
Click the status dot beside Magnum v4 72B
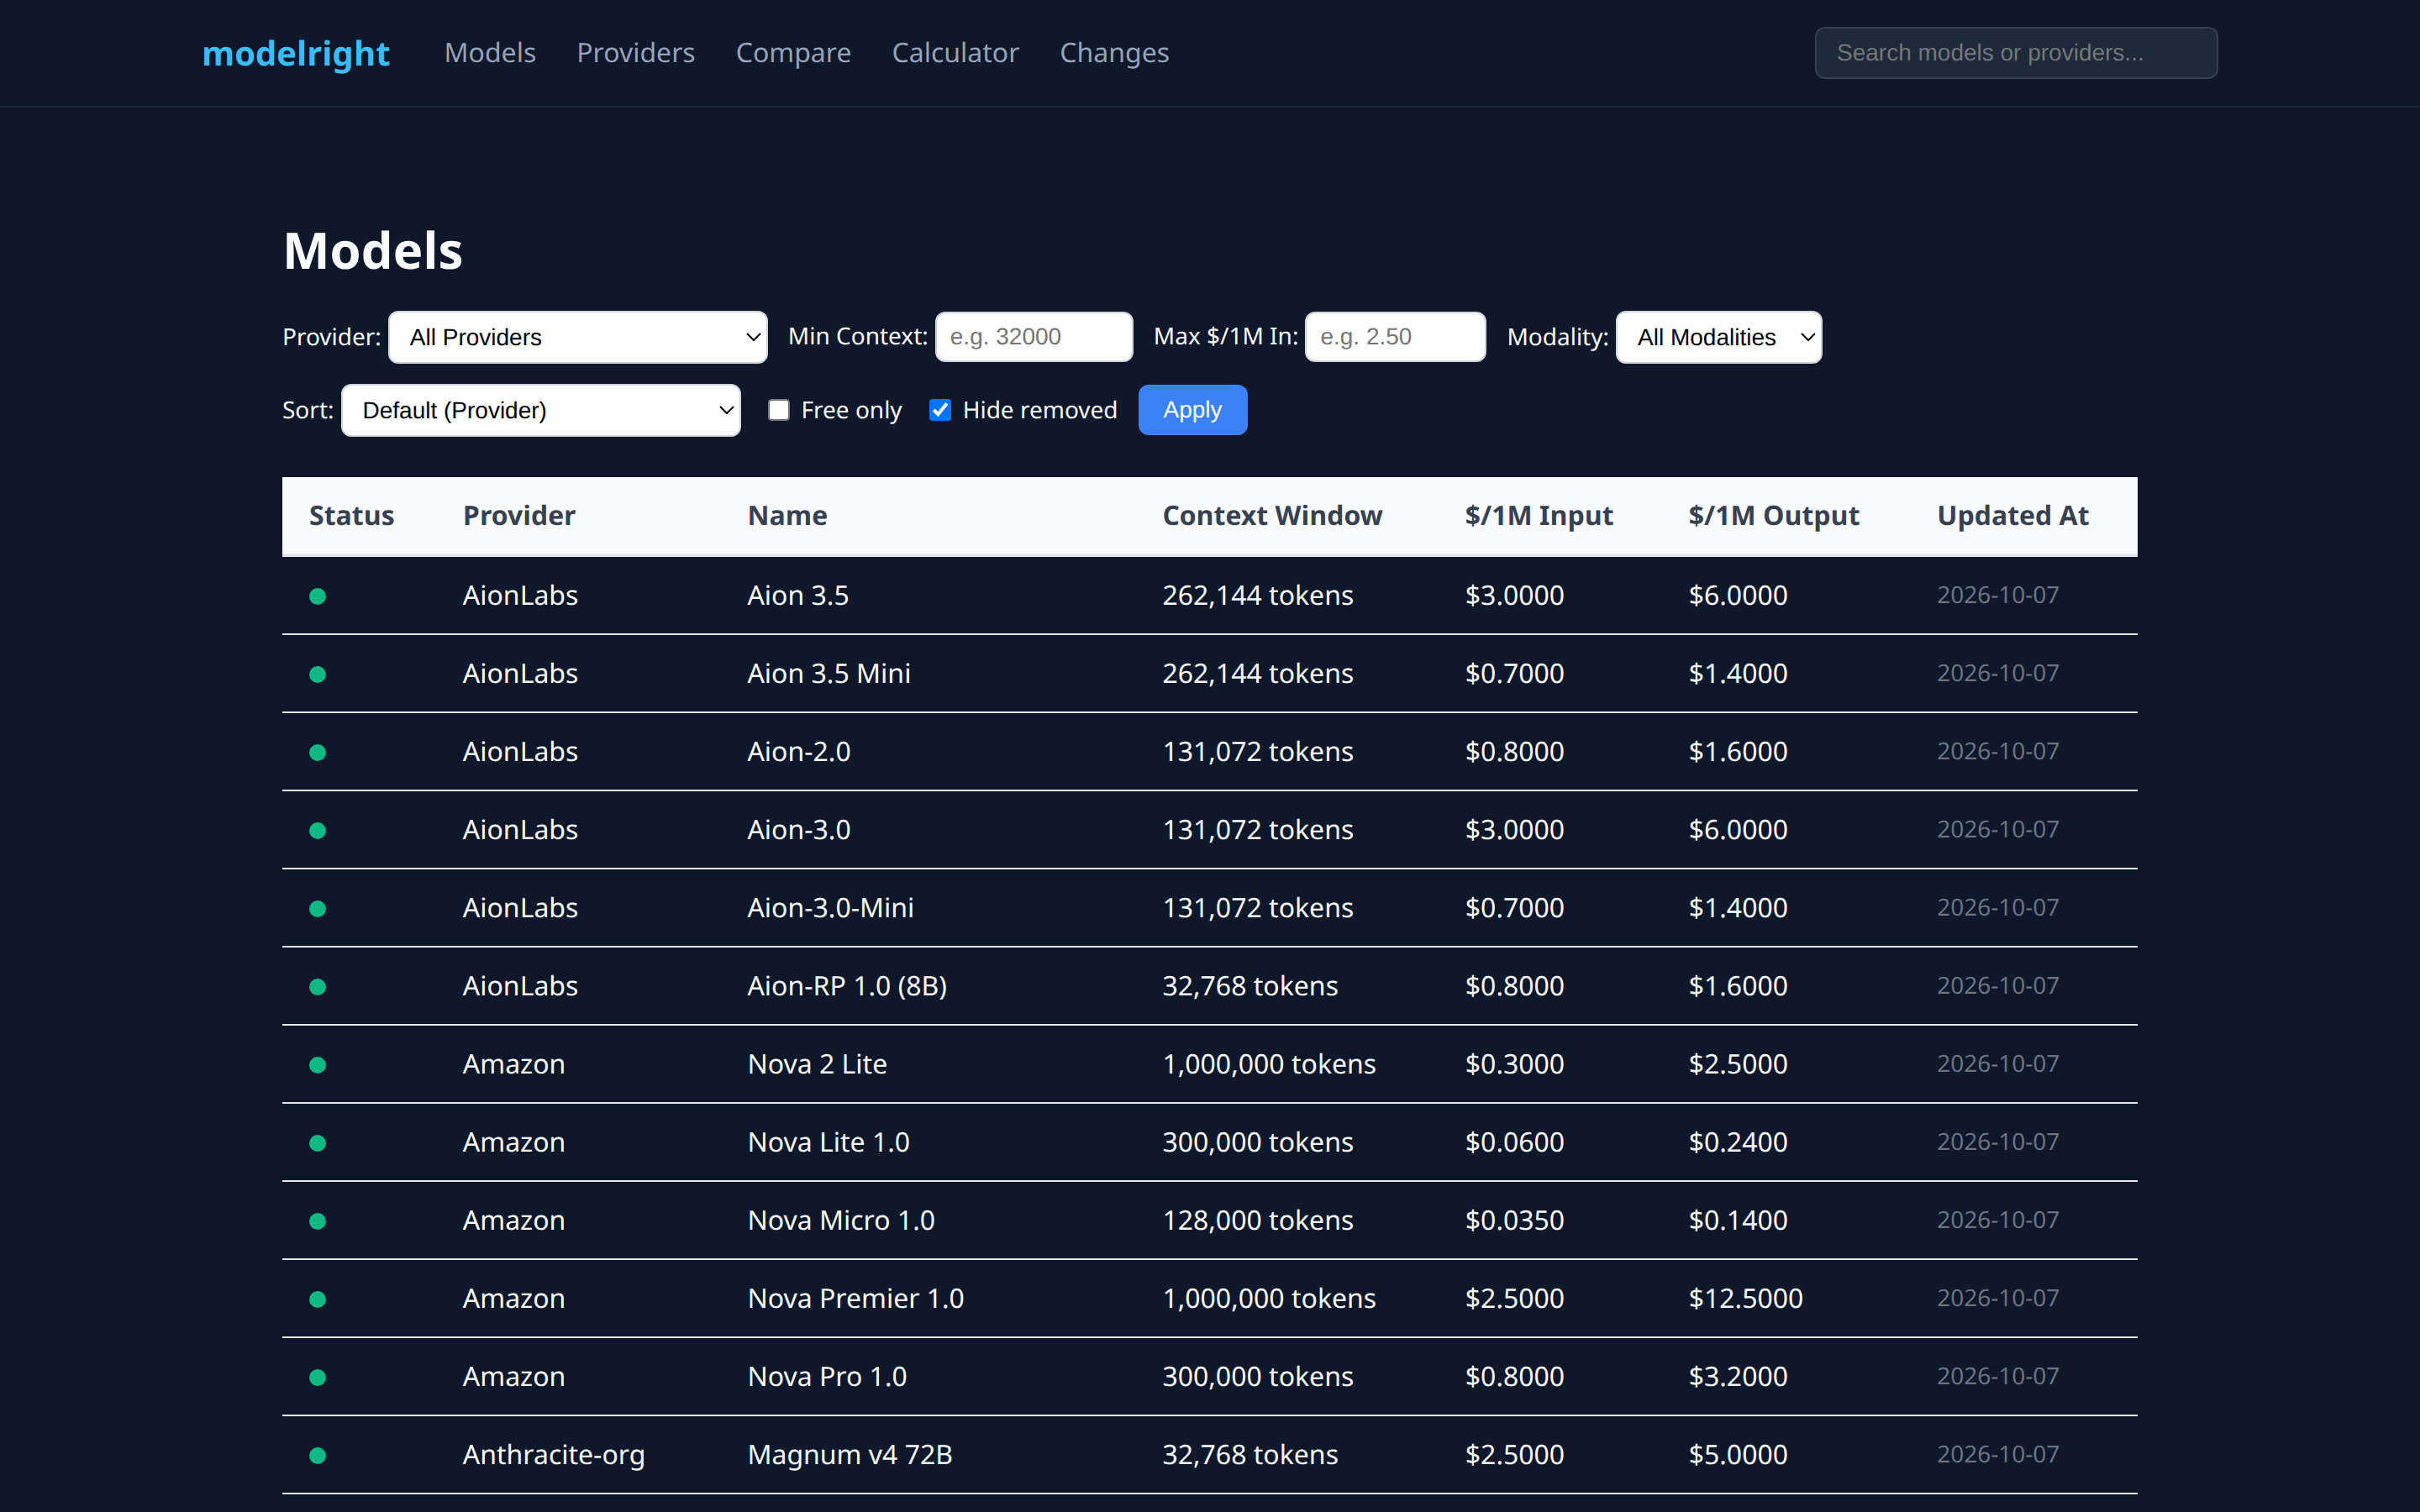(x=318, y=1455)
